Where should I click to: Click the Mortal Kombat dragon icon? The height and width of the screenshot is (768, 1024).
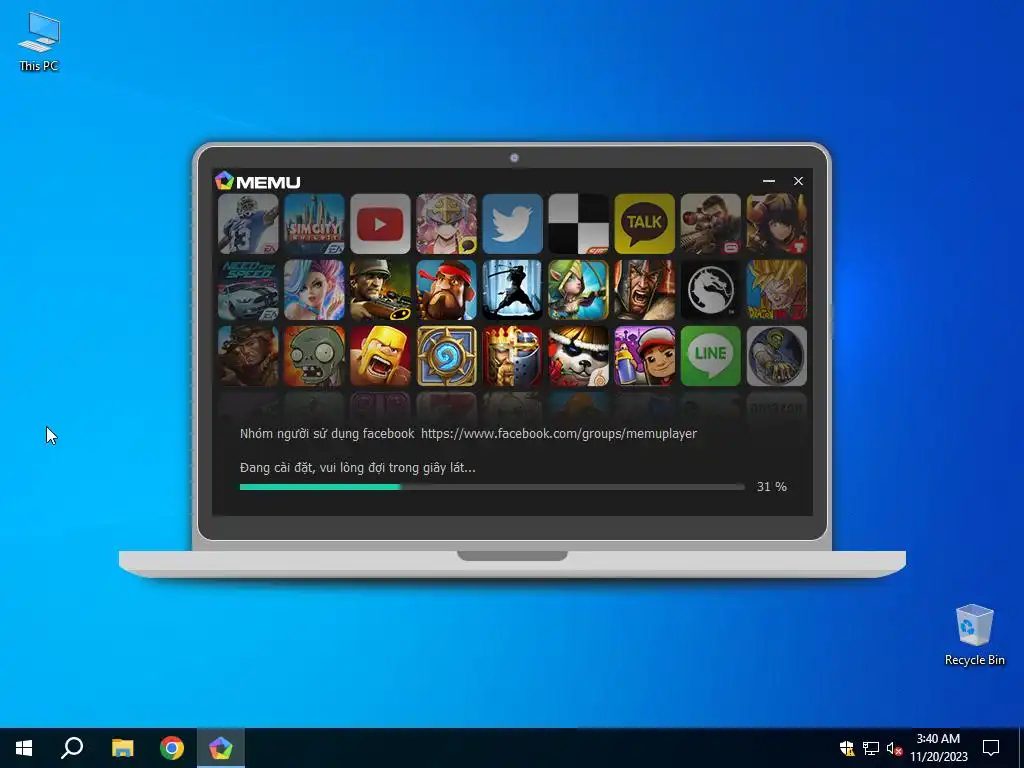pyautogui.click(x=711, y=290)
